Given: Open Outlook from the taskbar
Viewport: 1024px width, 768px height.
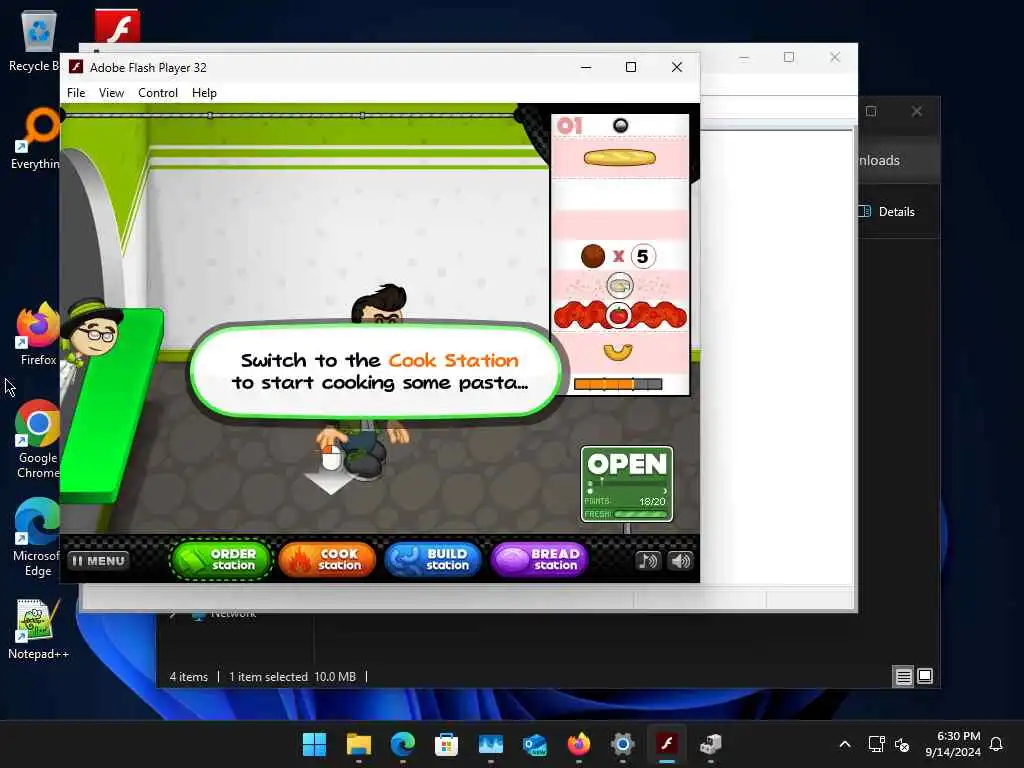Looking at the screenshot, I should pyautogui.click(x=535, y=744).
